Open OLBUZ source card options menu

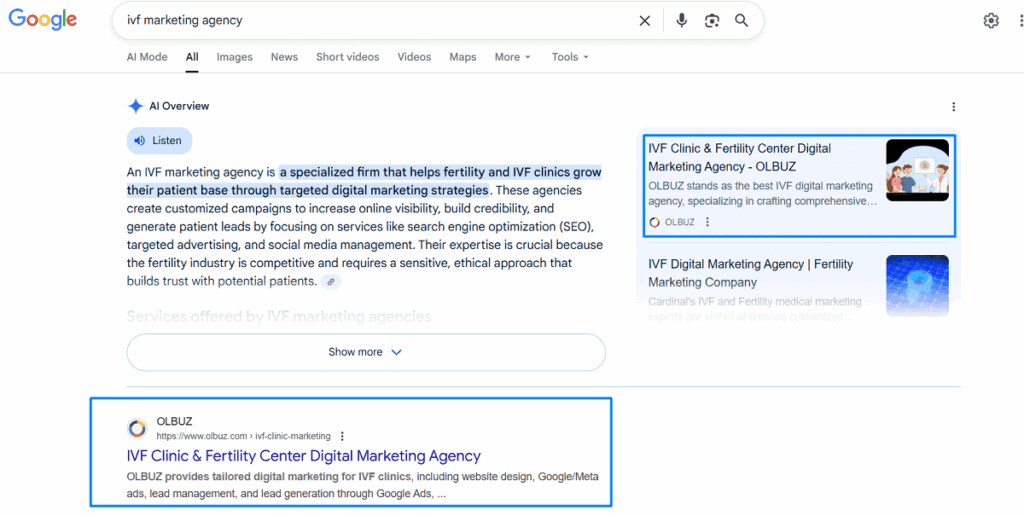pos(707,222)
